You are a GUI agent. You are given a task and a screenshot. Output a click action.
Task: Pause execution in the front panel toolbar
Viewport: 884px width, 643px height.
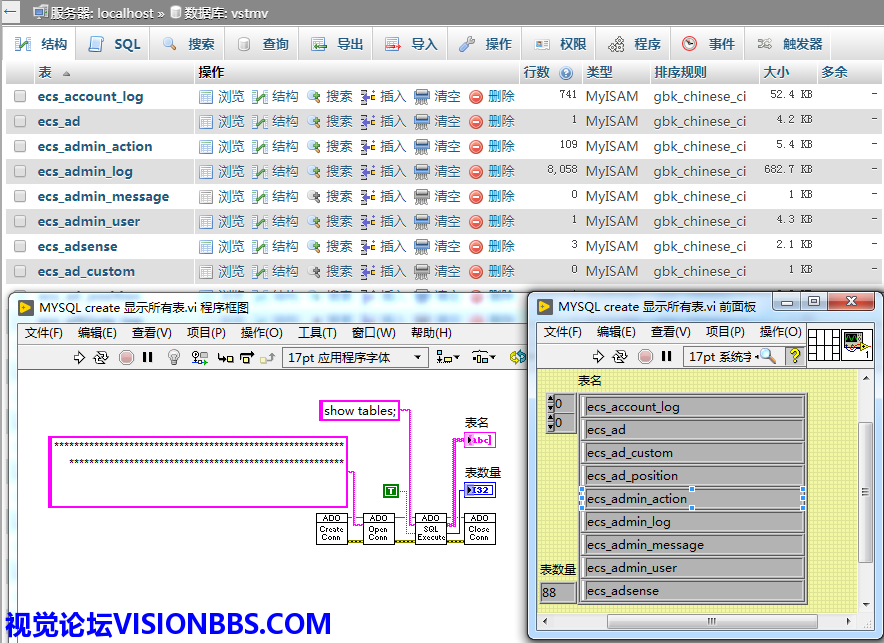pos(667,356)
